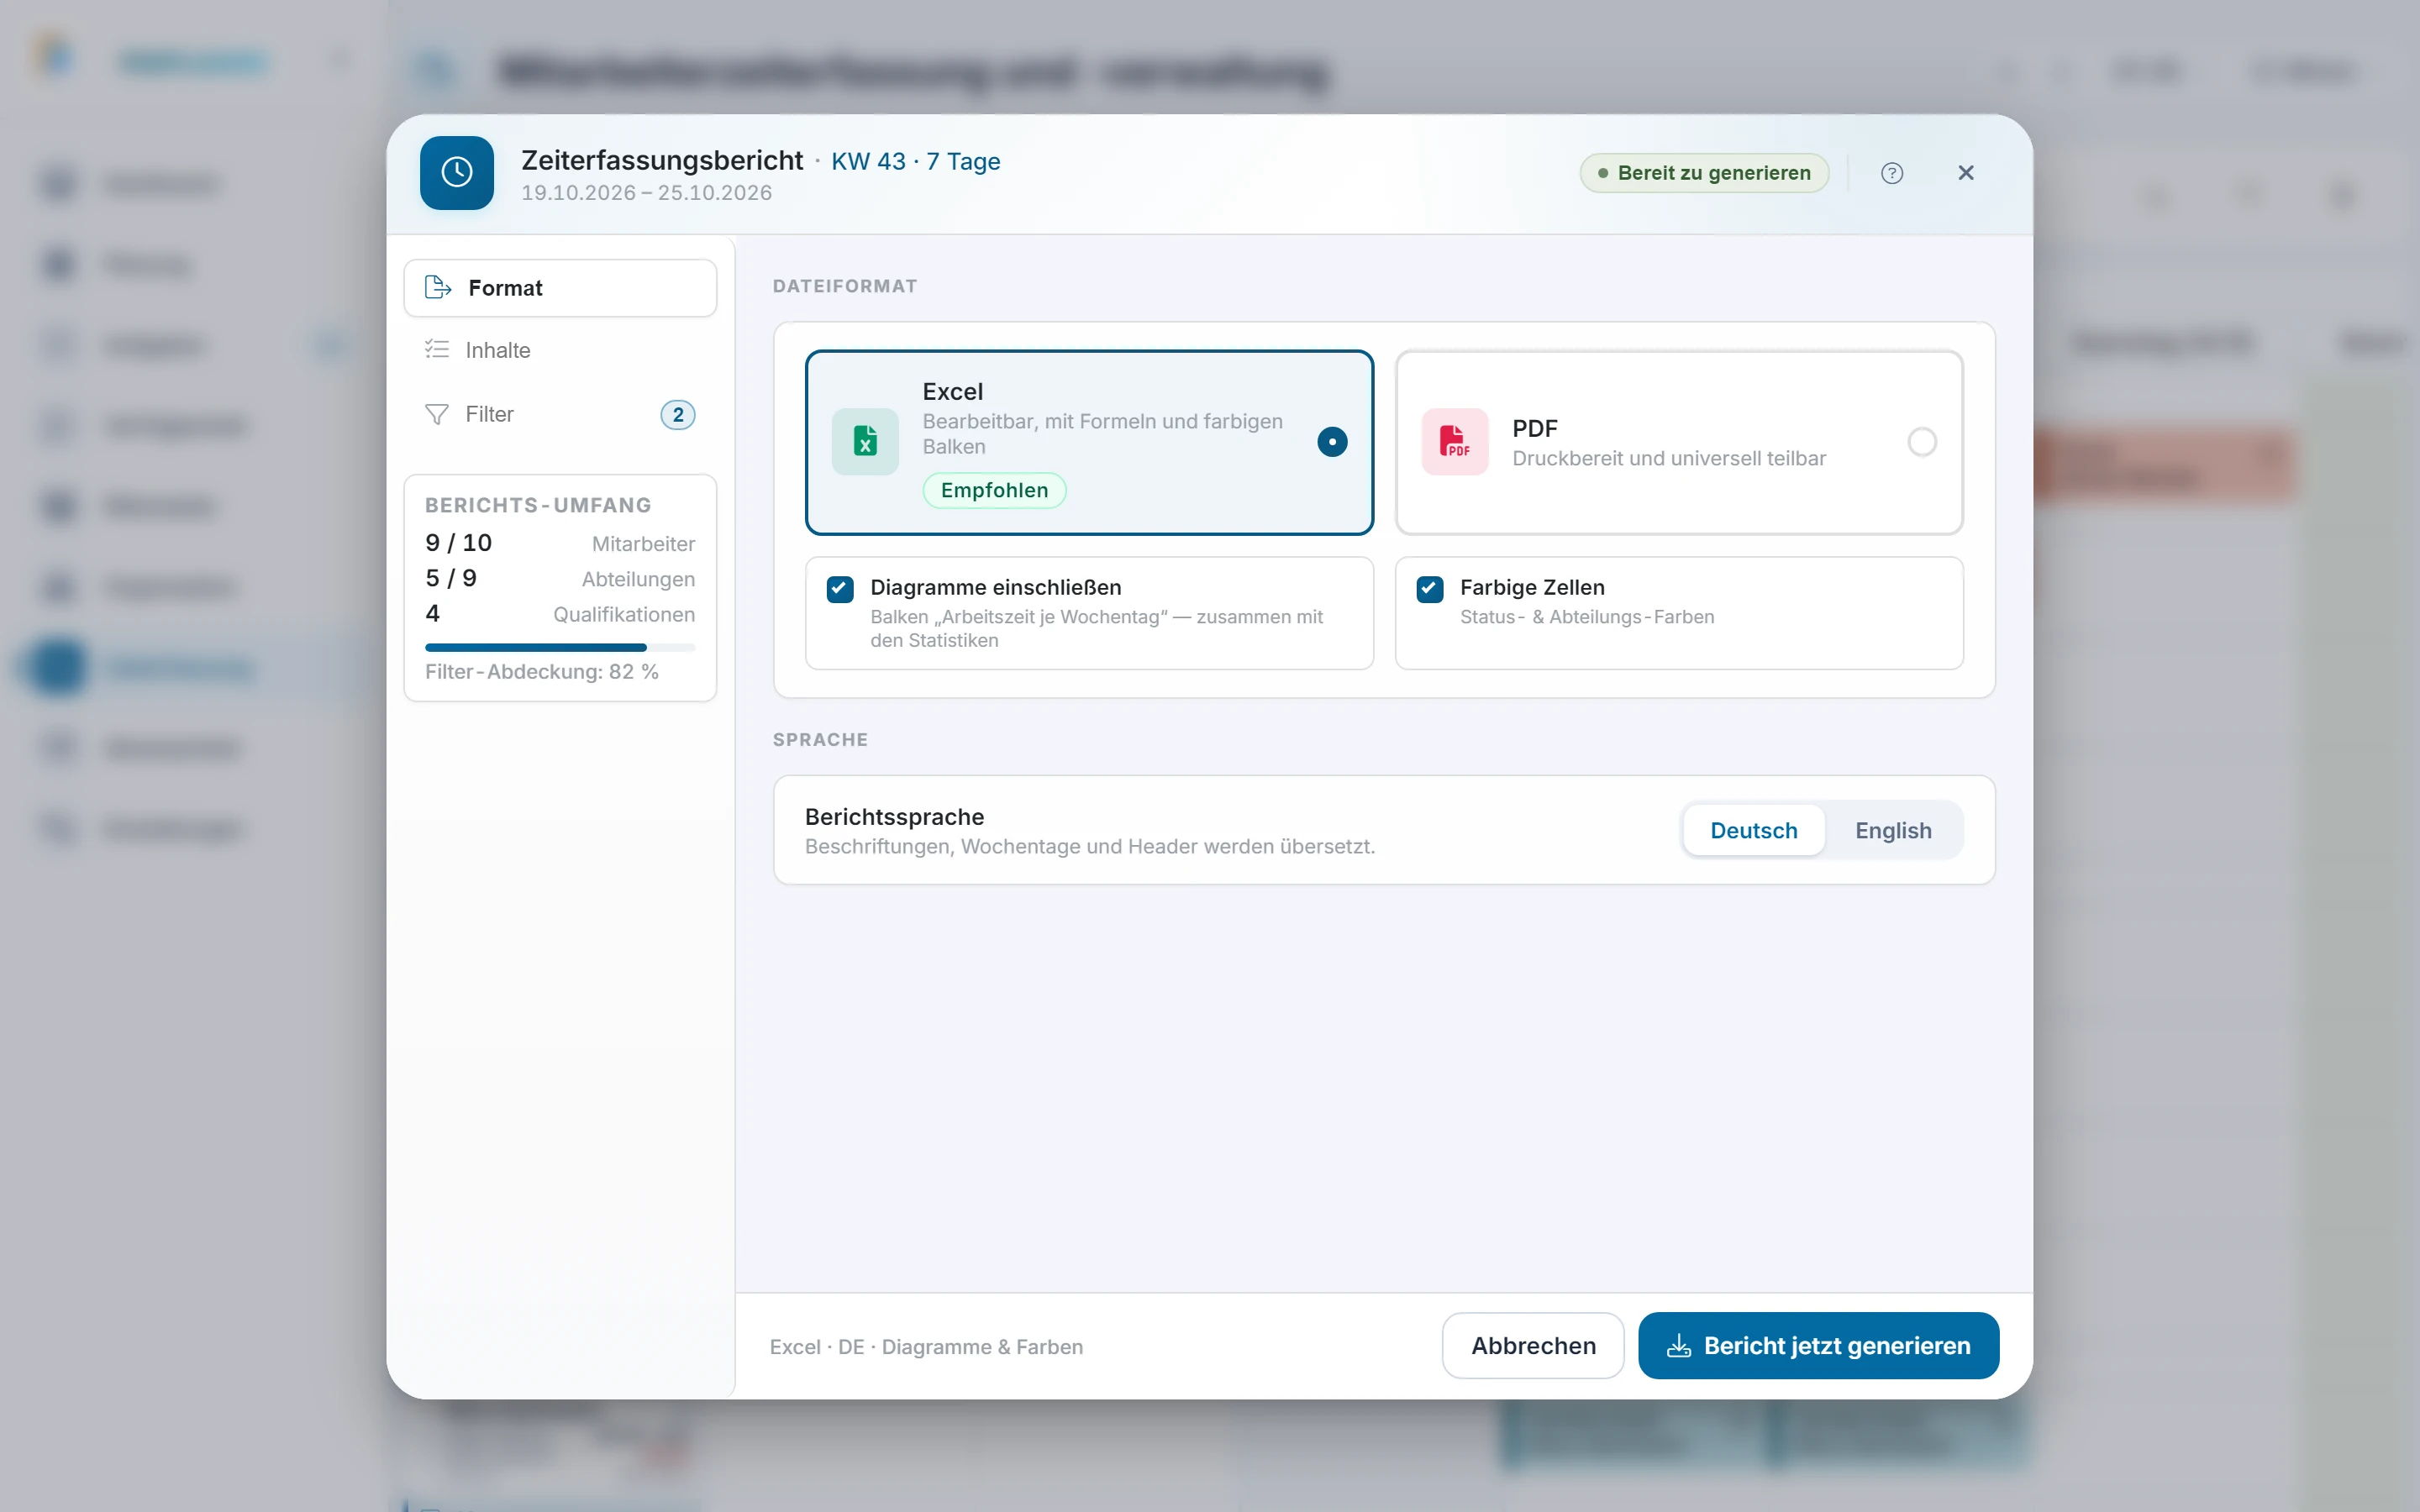Click Bericht jetzt generieren button
Screen dimensions: 2420x1512
(x=1818, y=1345)
